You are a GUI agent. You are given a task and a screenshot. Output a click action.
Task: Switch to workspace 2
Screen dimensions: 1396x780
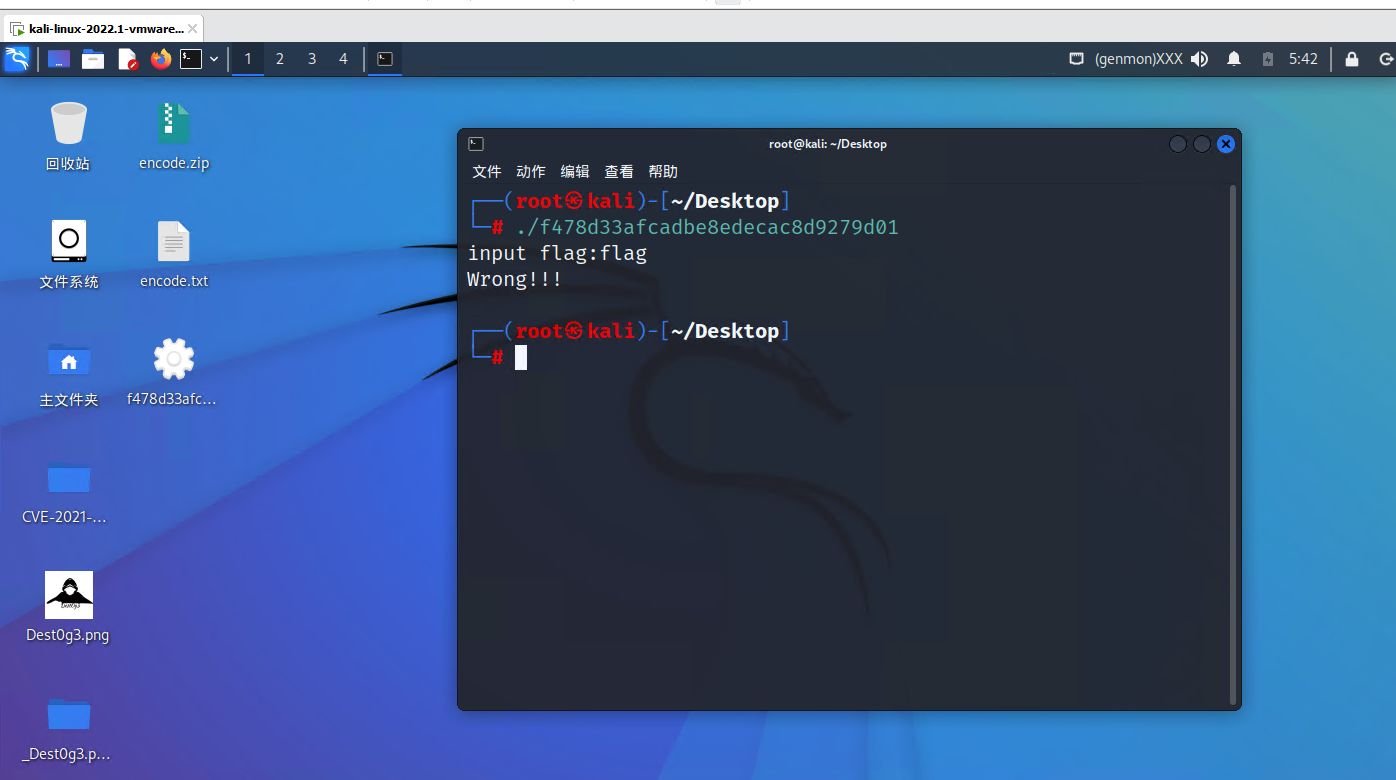pos(280,59)
